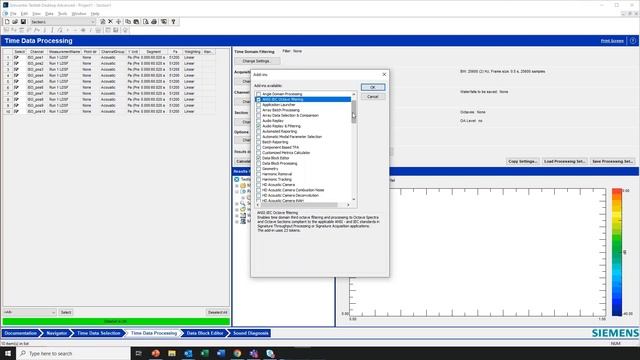Expand the first folder node in results tree

[237, 185]
